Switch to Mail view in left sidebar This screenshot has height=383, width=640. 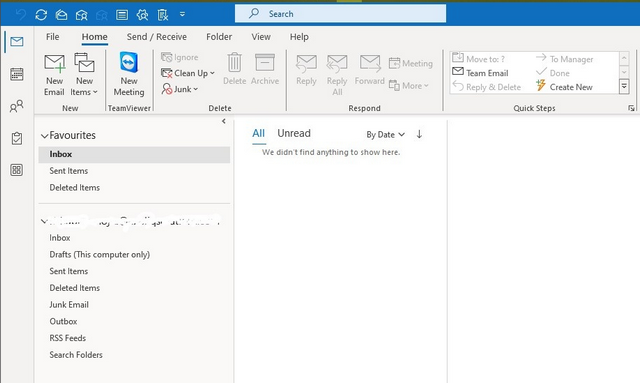(17, 41)
